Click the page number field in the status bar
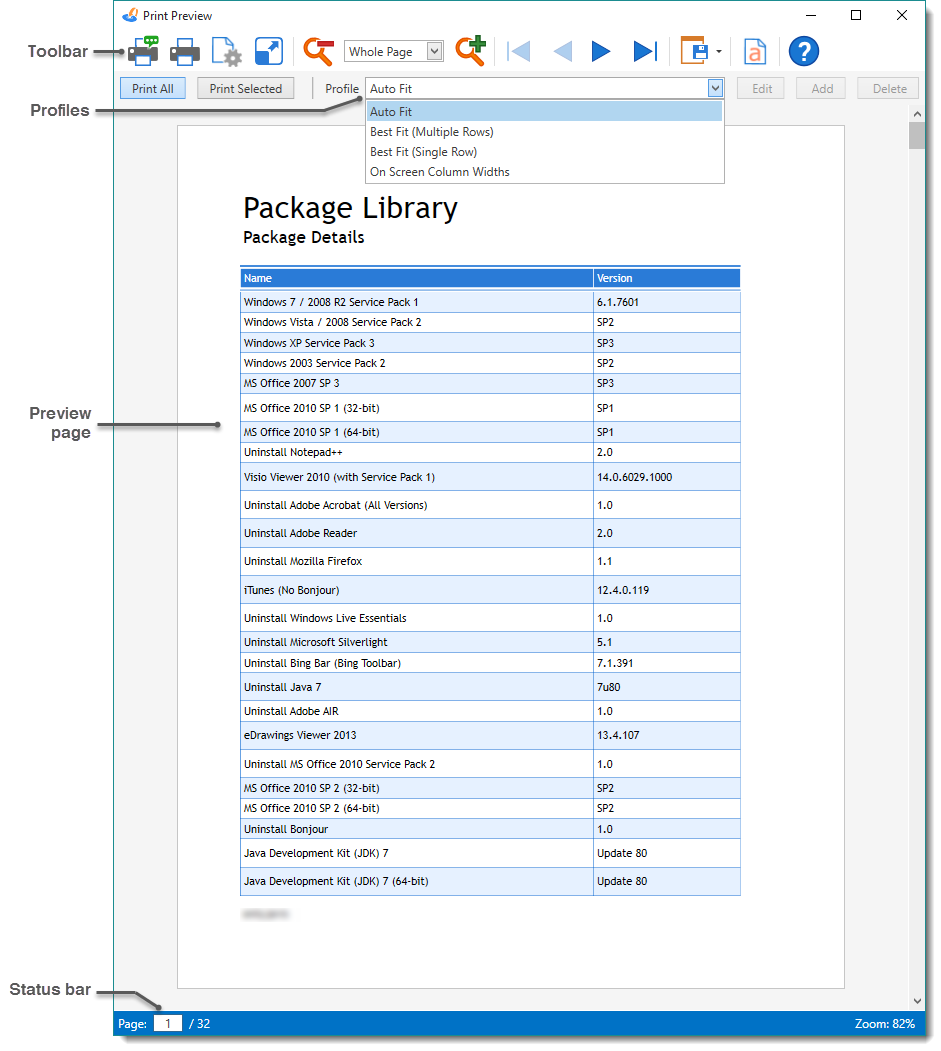941x1051 pixels. click(x=168, y=1024)
